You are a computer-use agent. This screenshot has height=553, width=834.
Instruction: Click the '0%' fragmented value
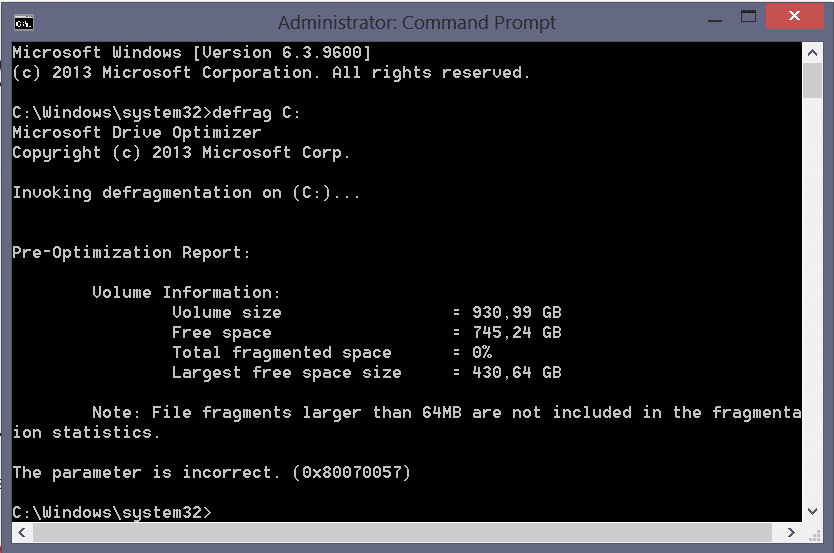[x=482, y=353]
